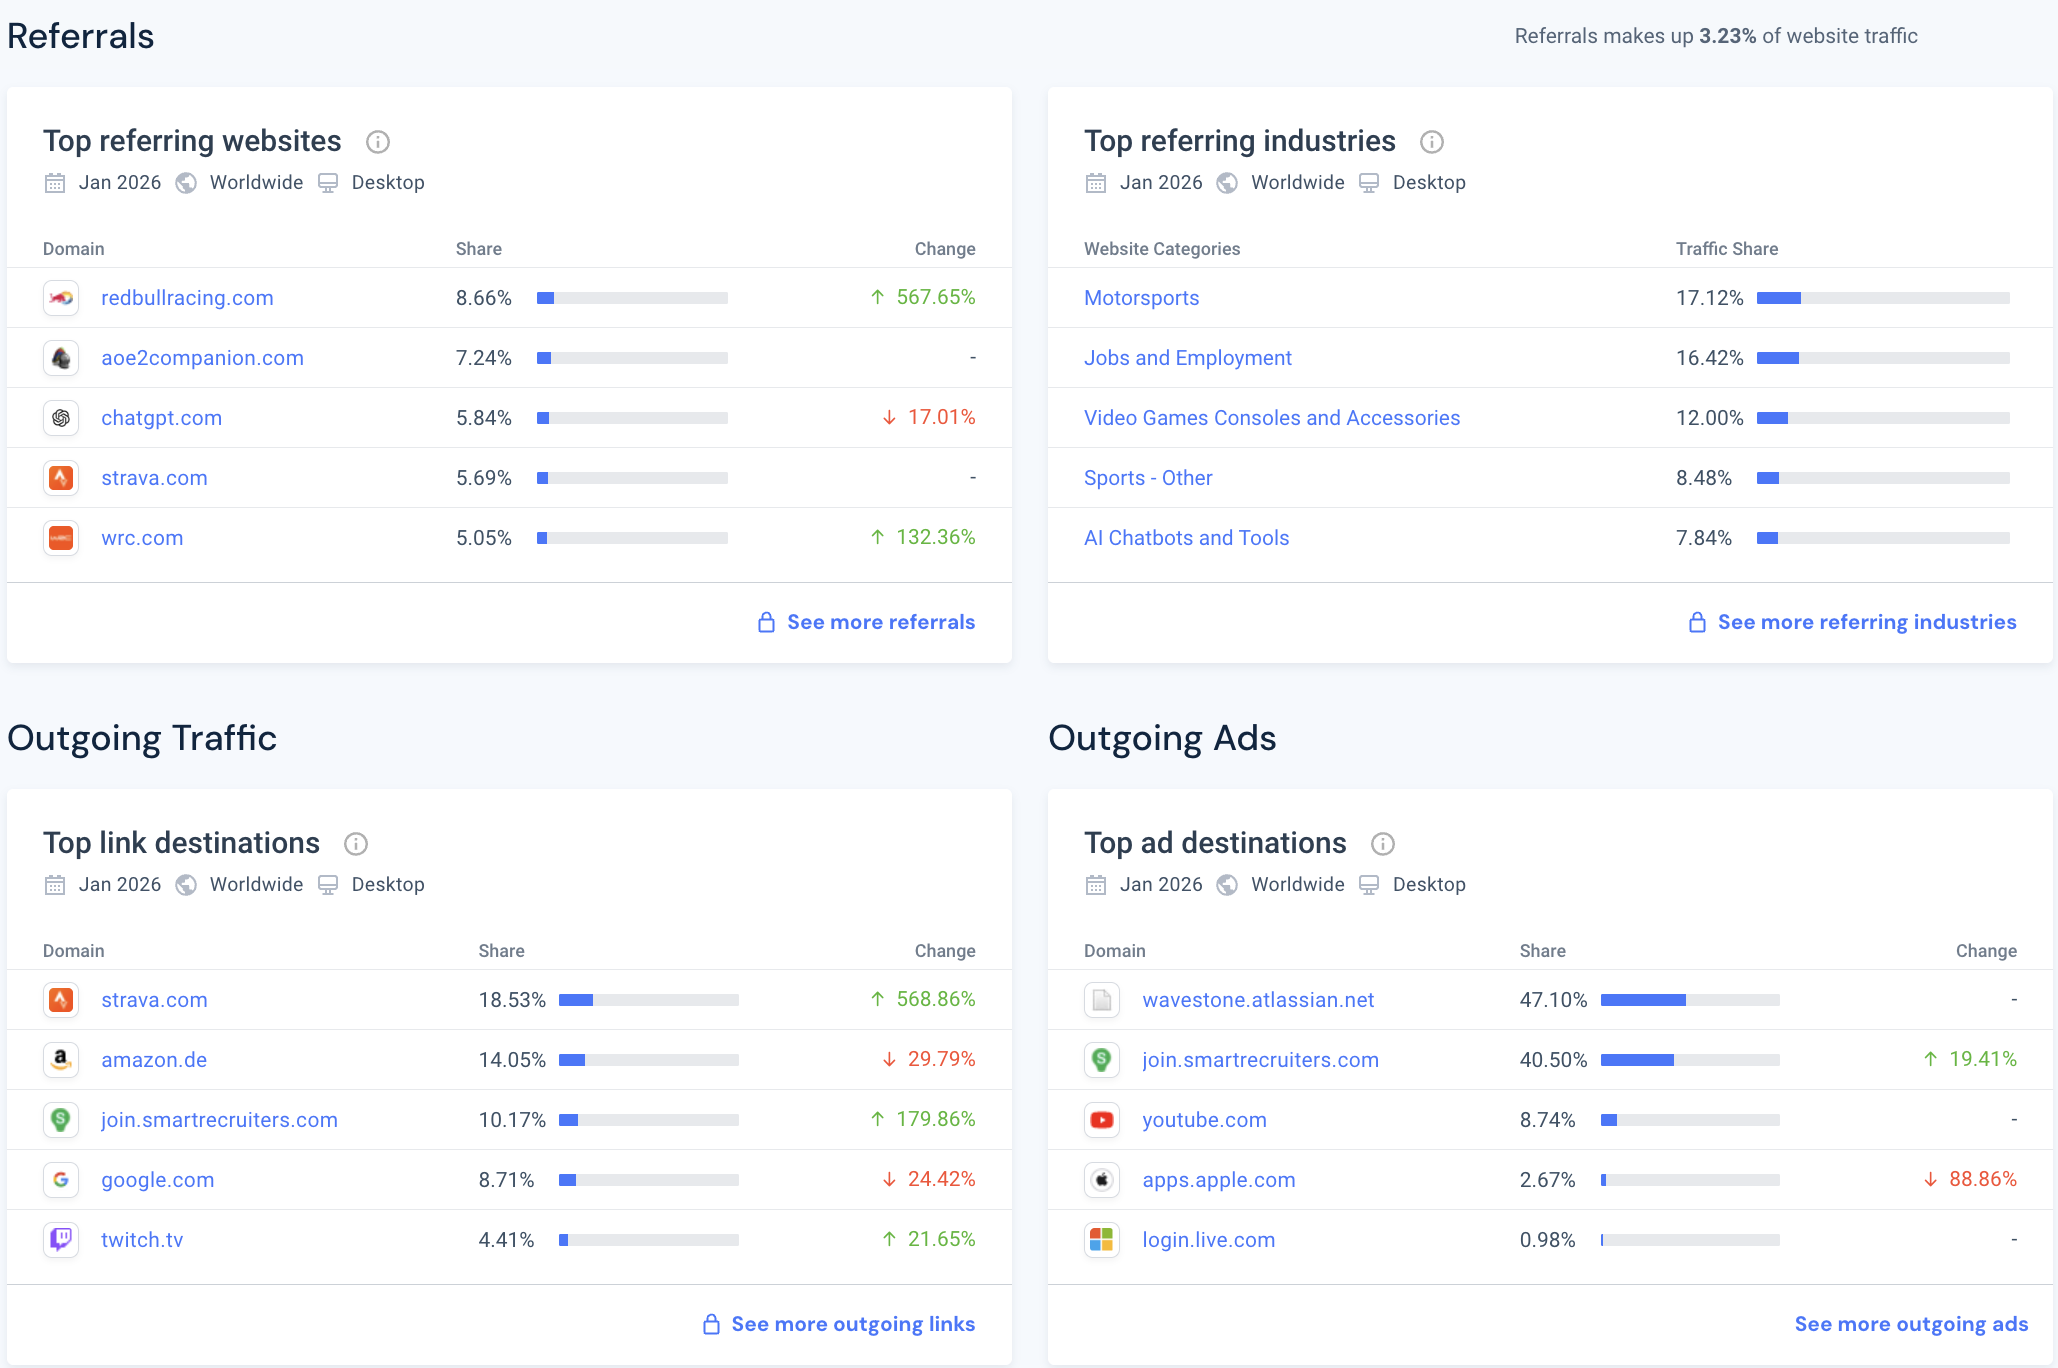Click the chatgpt.com logo icon

pyautogui.click(x=61, y=418)
